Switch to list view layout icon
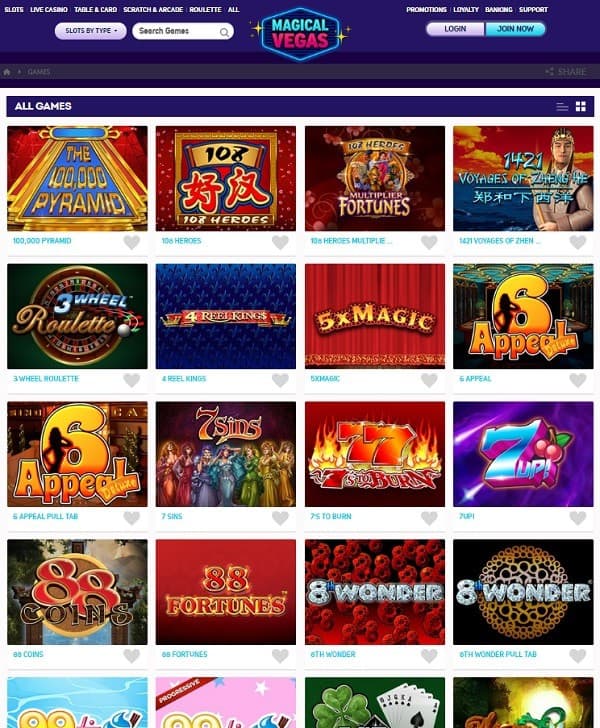The height and width of the screenshot is (728, 600). [x=562, y=106]
